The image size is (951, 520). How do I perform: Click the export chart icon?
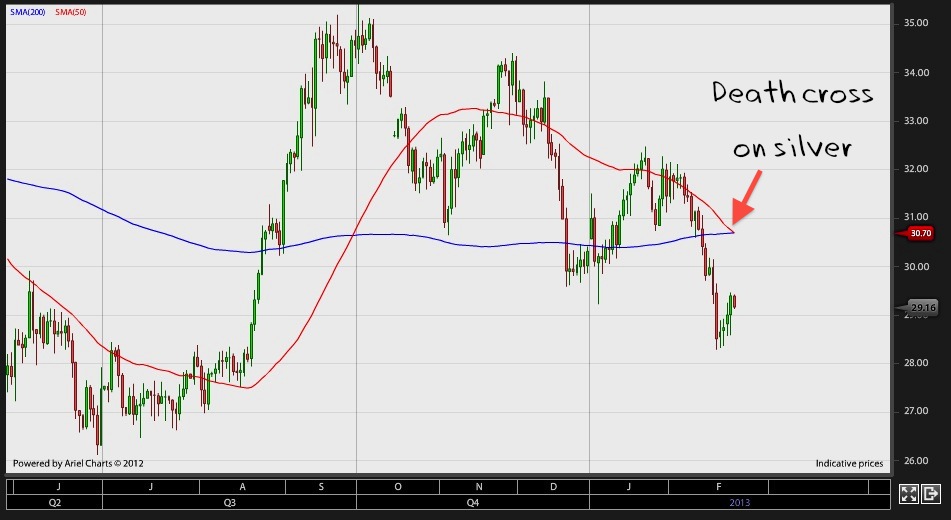(930, 493)
